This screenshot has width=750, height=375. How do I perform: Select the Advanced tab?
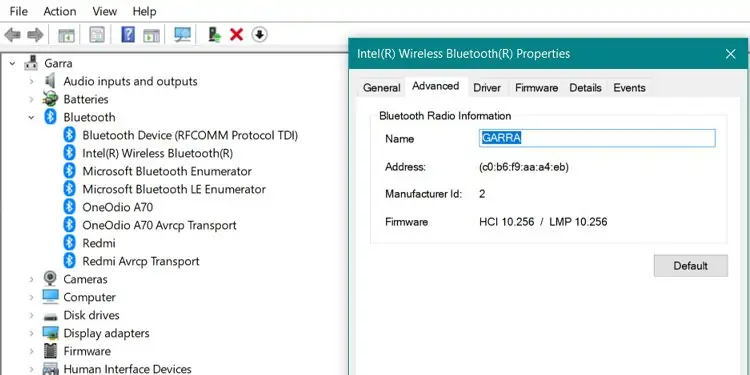(436, 86)
